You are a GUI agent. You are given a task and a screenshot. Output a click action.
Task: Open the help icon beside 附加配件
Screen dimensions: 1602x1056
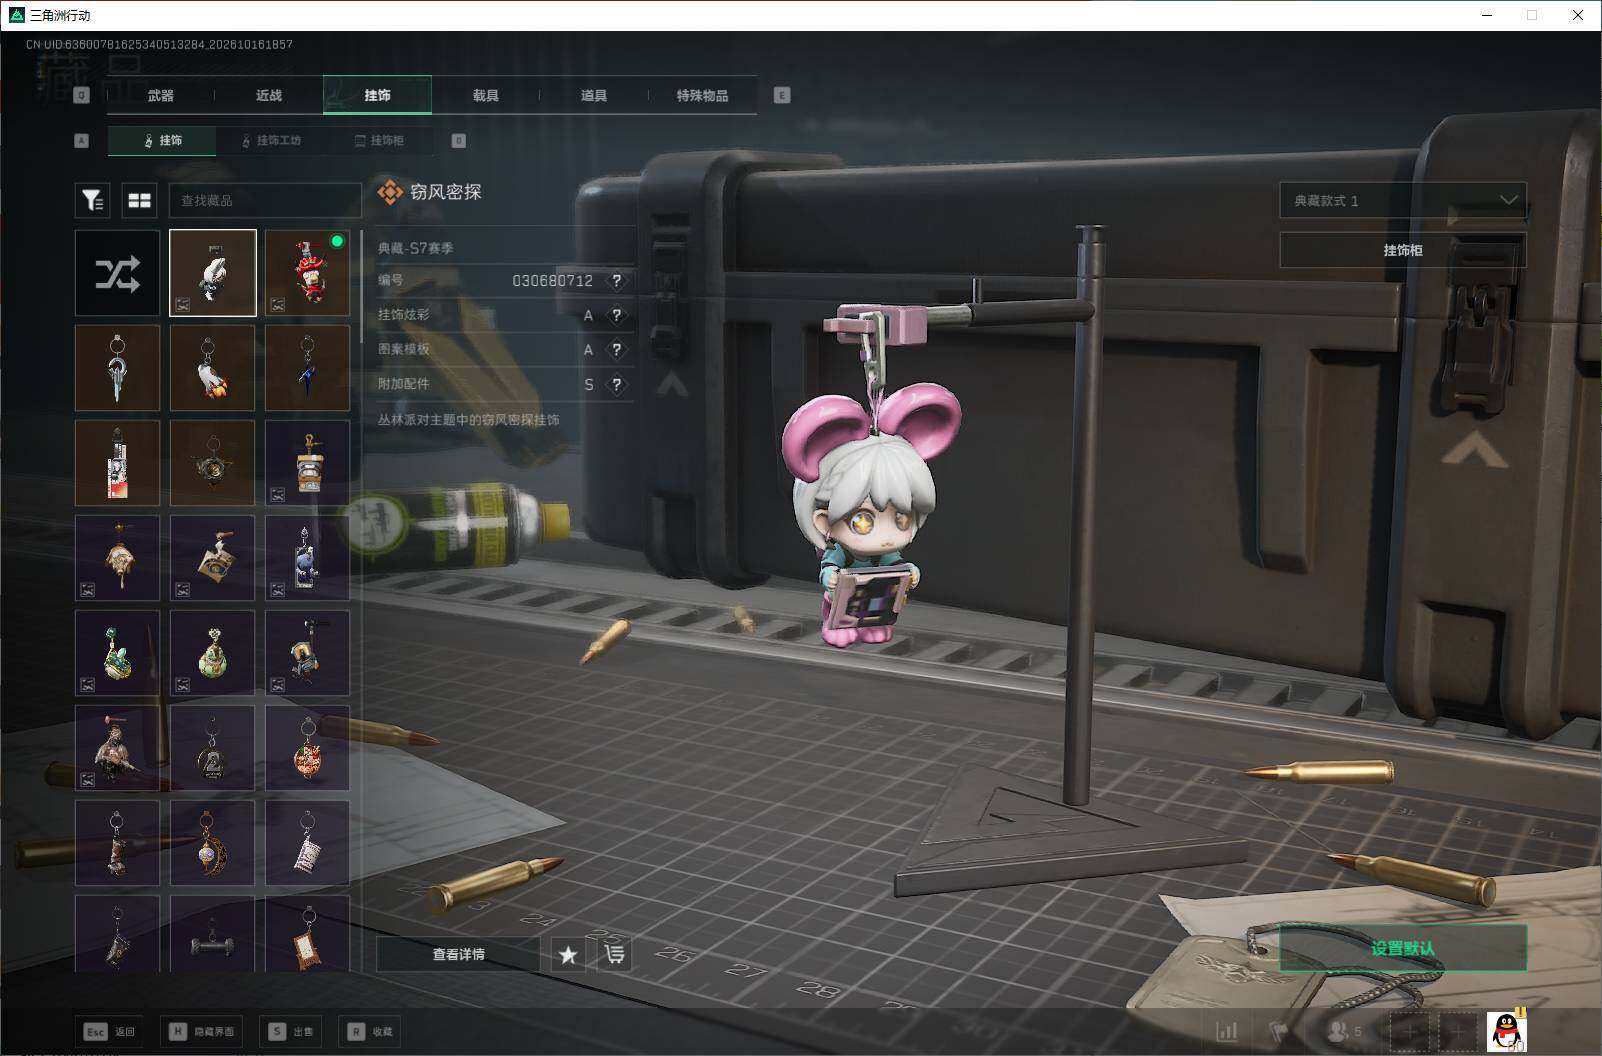(617, 384)
